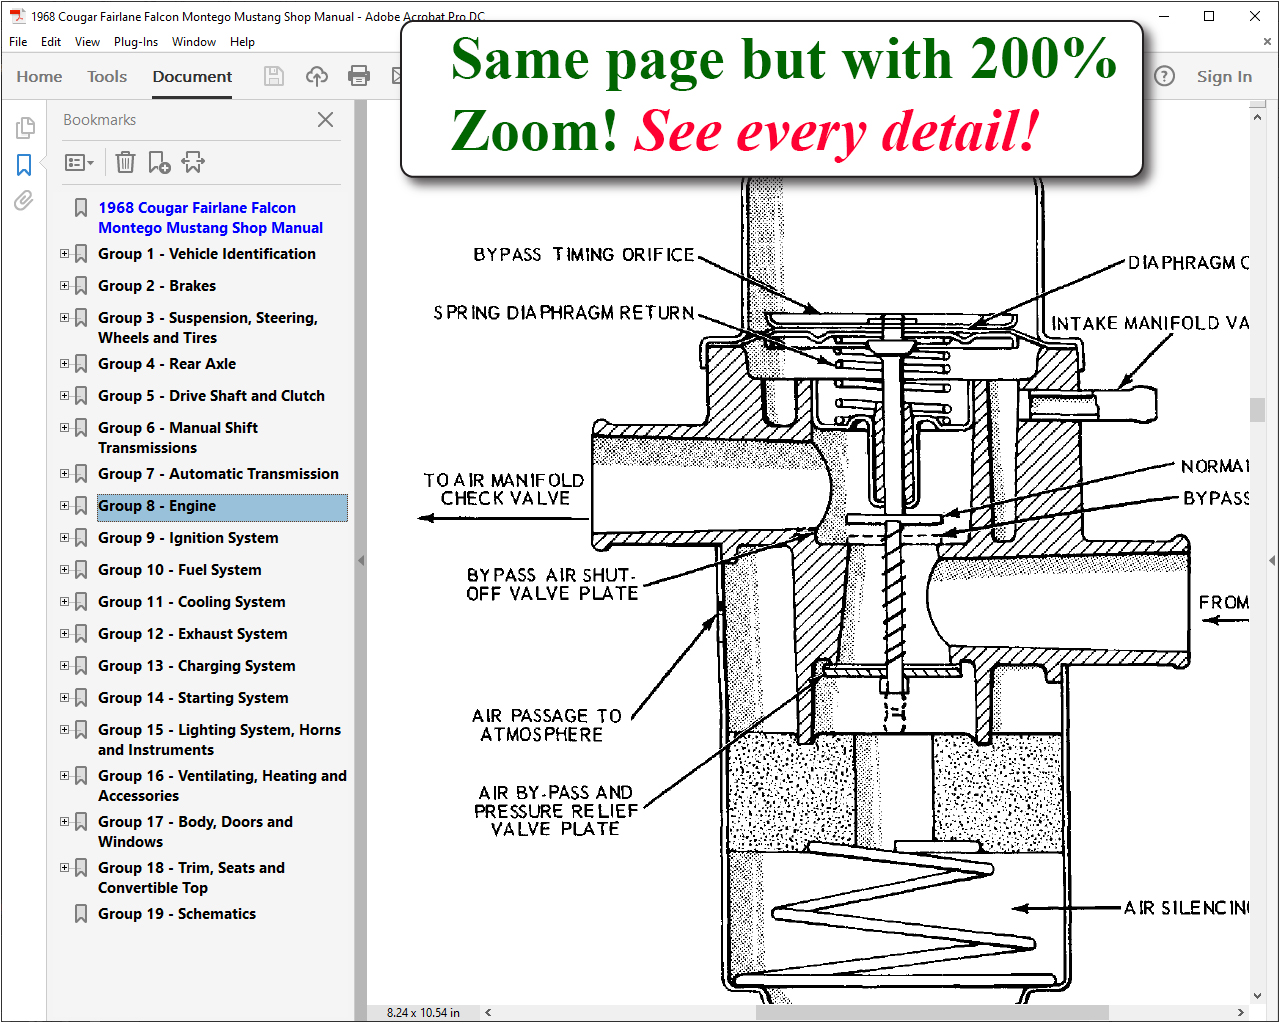Click the Find current bookmark icon

tap(193, 162)
